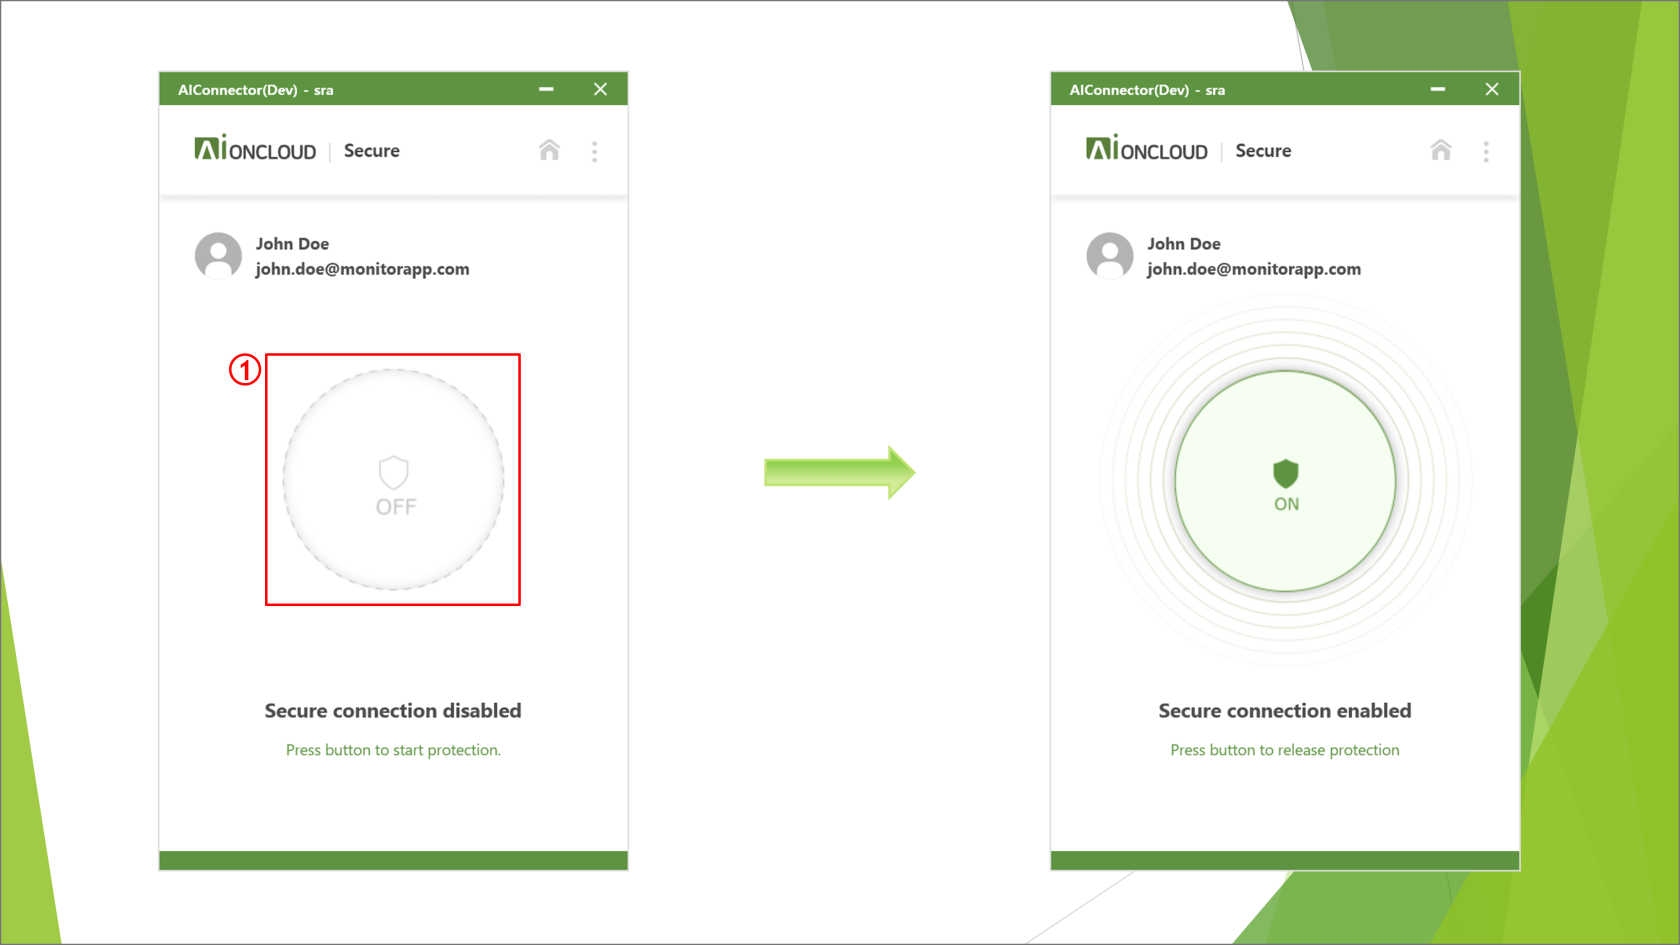Open the three-dot menu in the ON state window
This screenshot has height=945, width=1680.
click(1485, 151)
